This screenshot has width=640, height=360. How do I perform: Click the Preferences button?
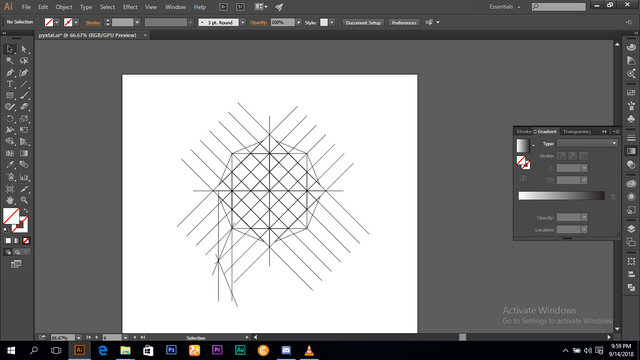[404, 22]
